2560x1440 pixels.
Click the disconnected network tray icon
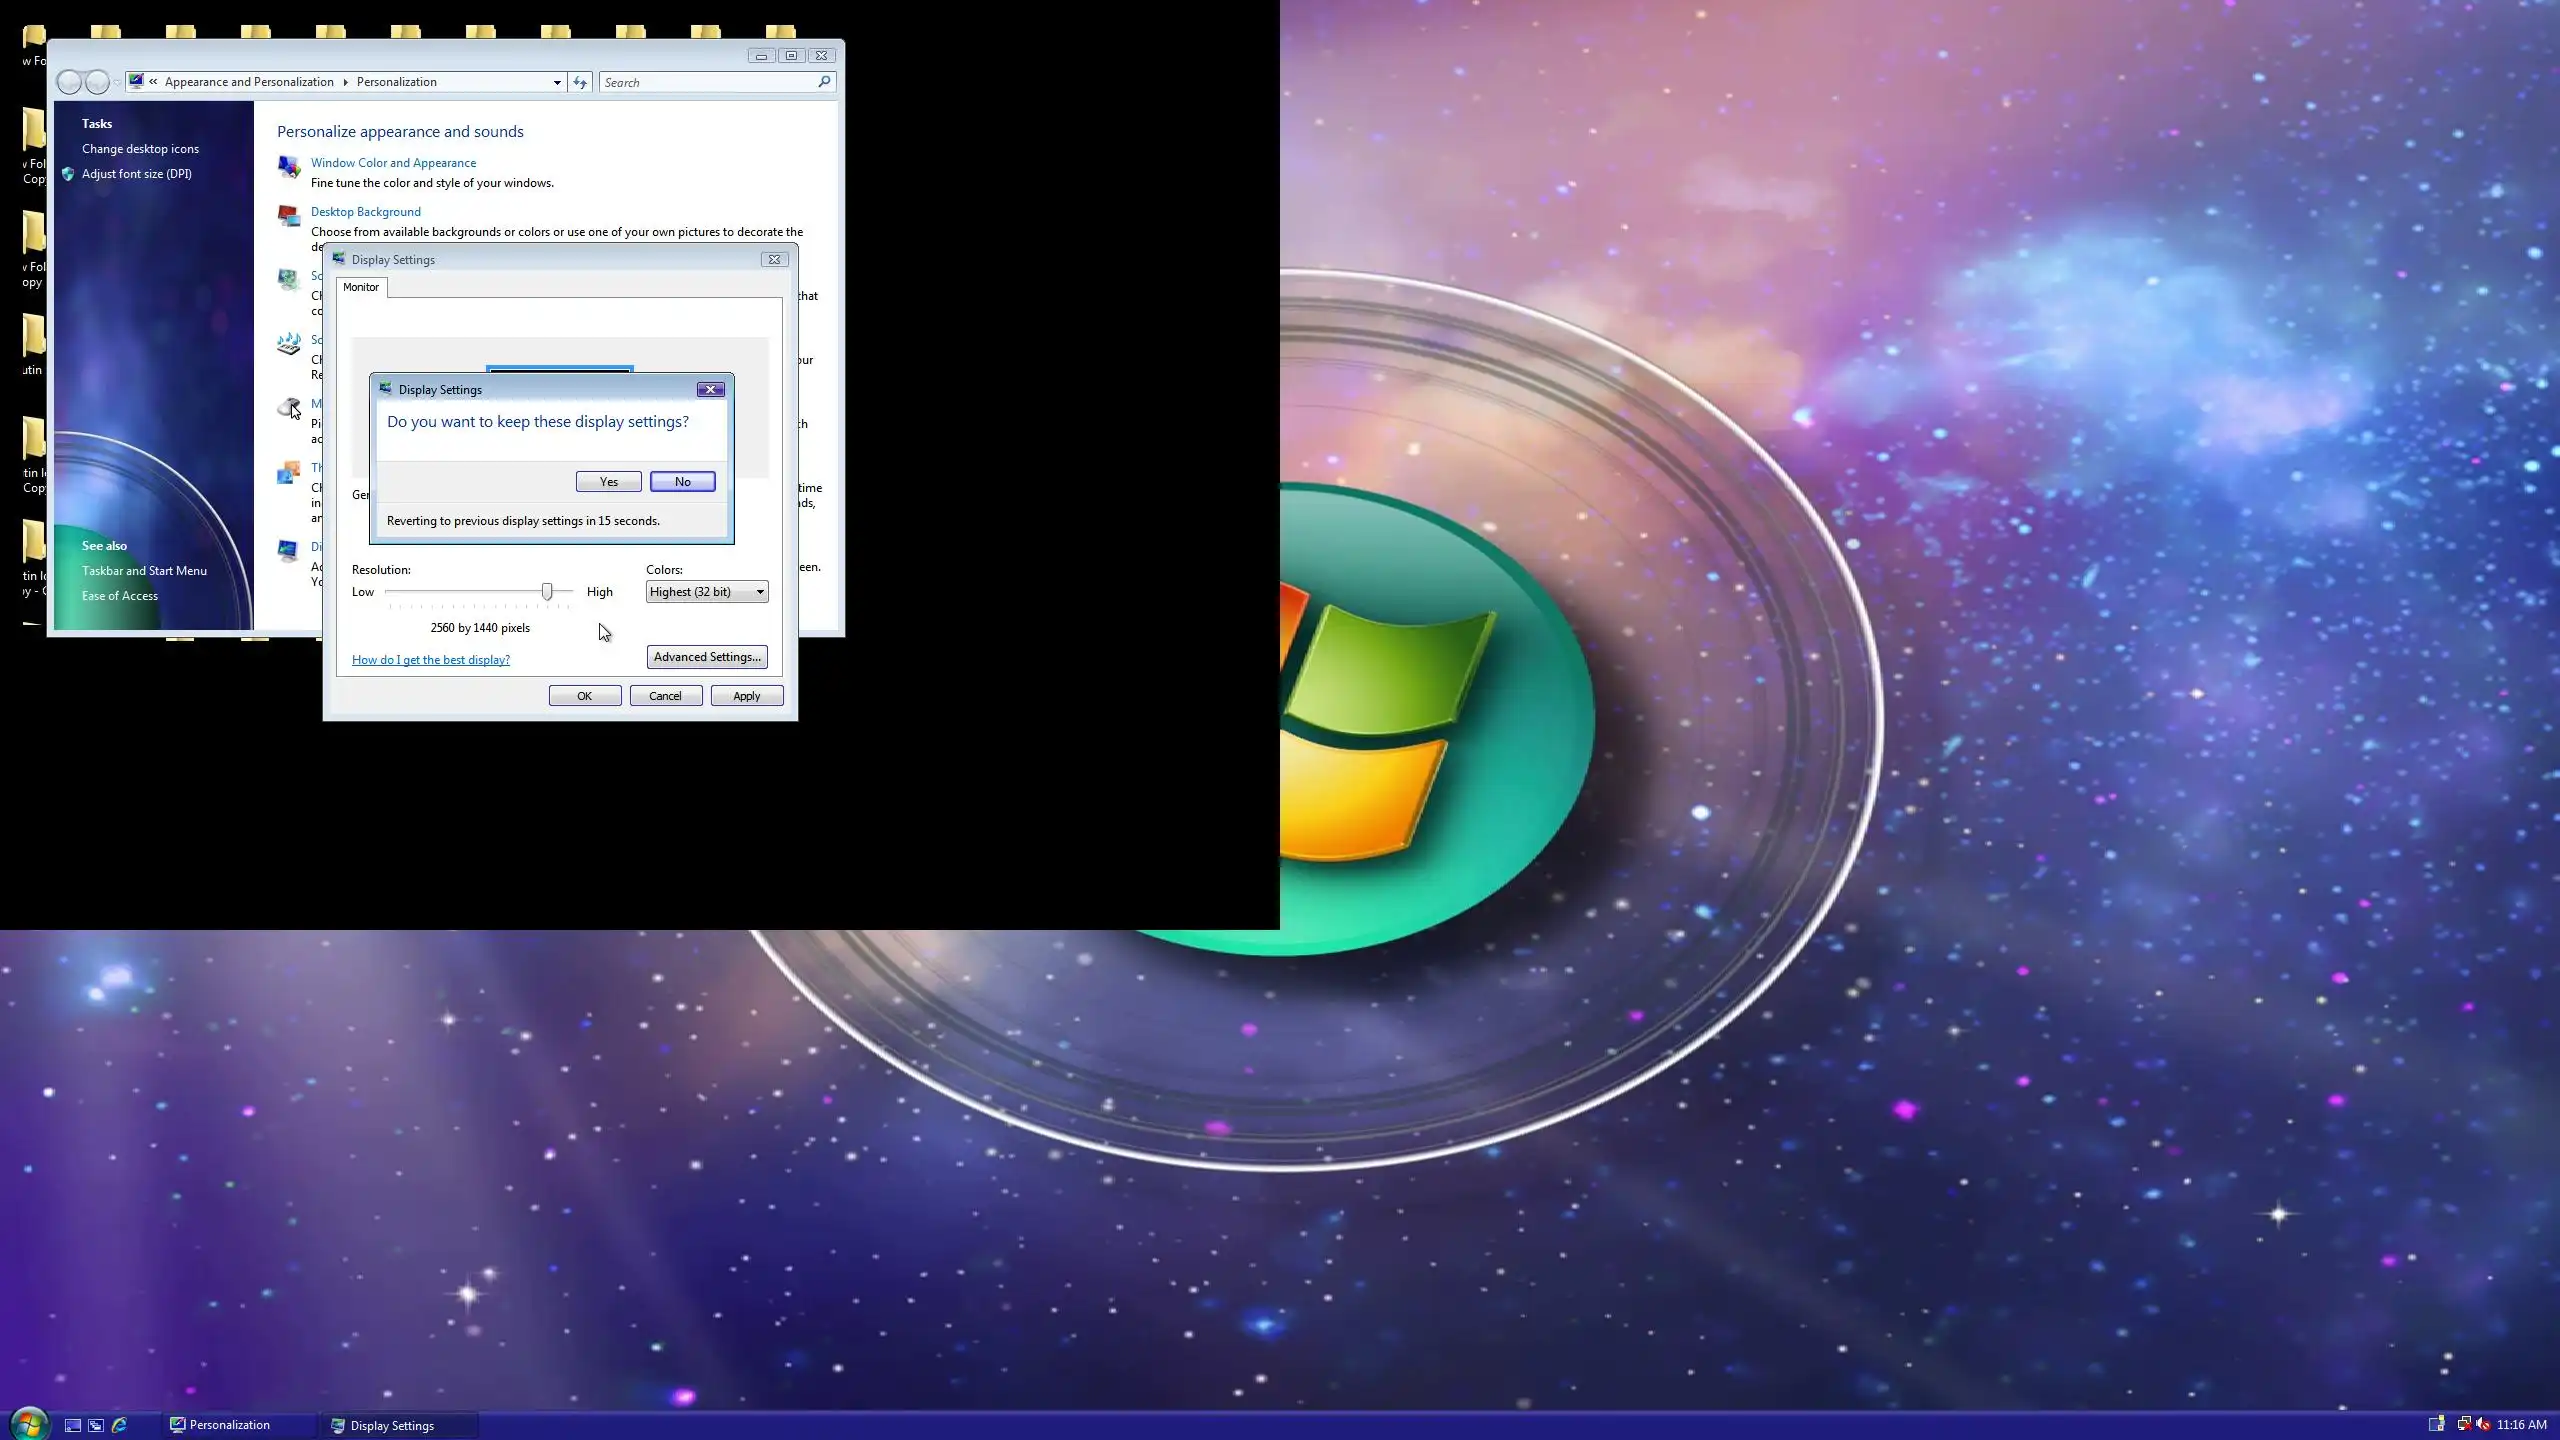click(2464, 1424)
